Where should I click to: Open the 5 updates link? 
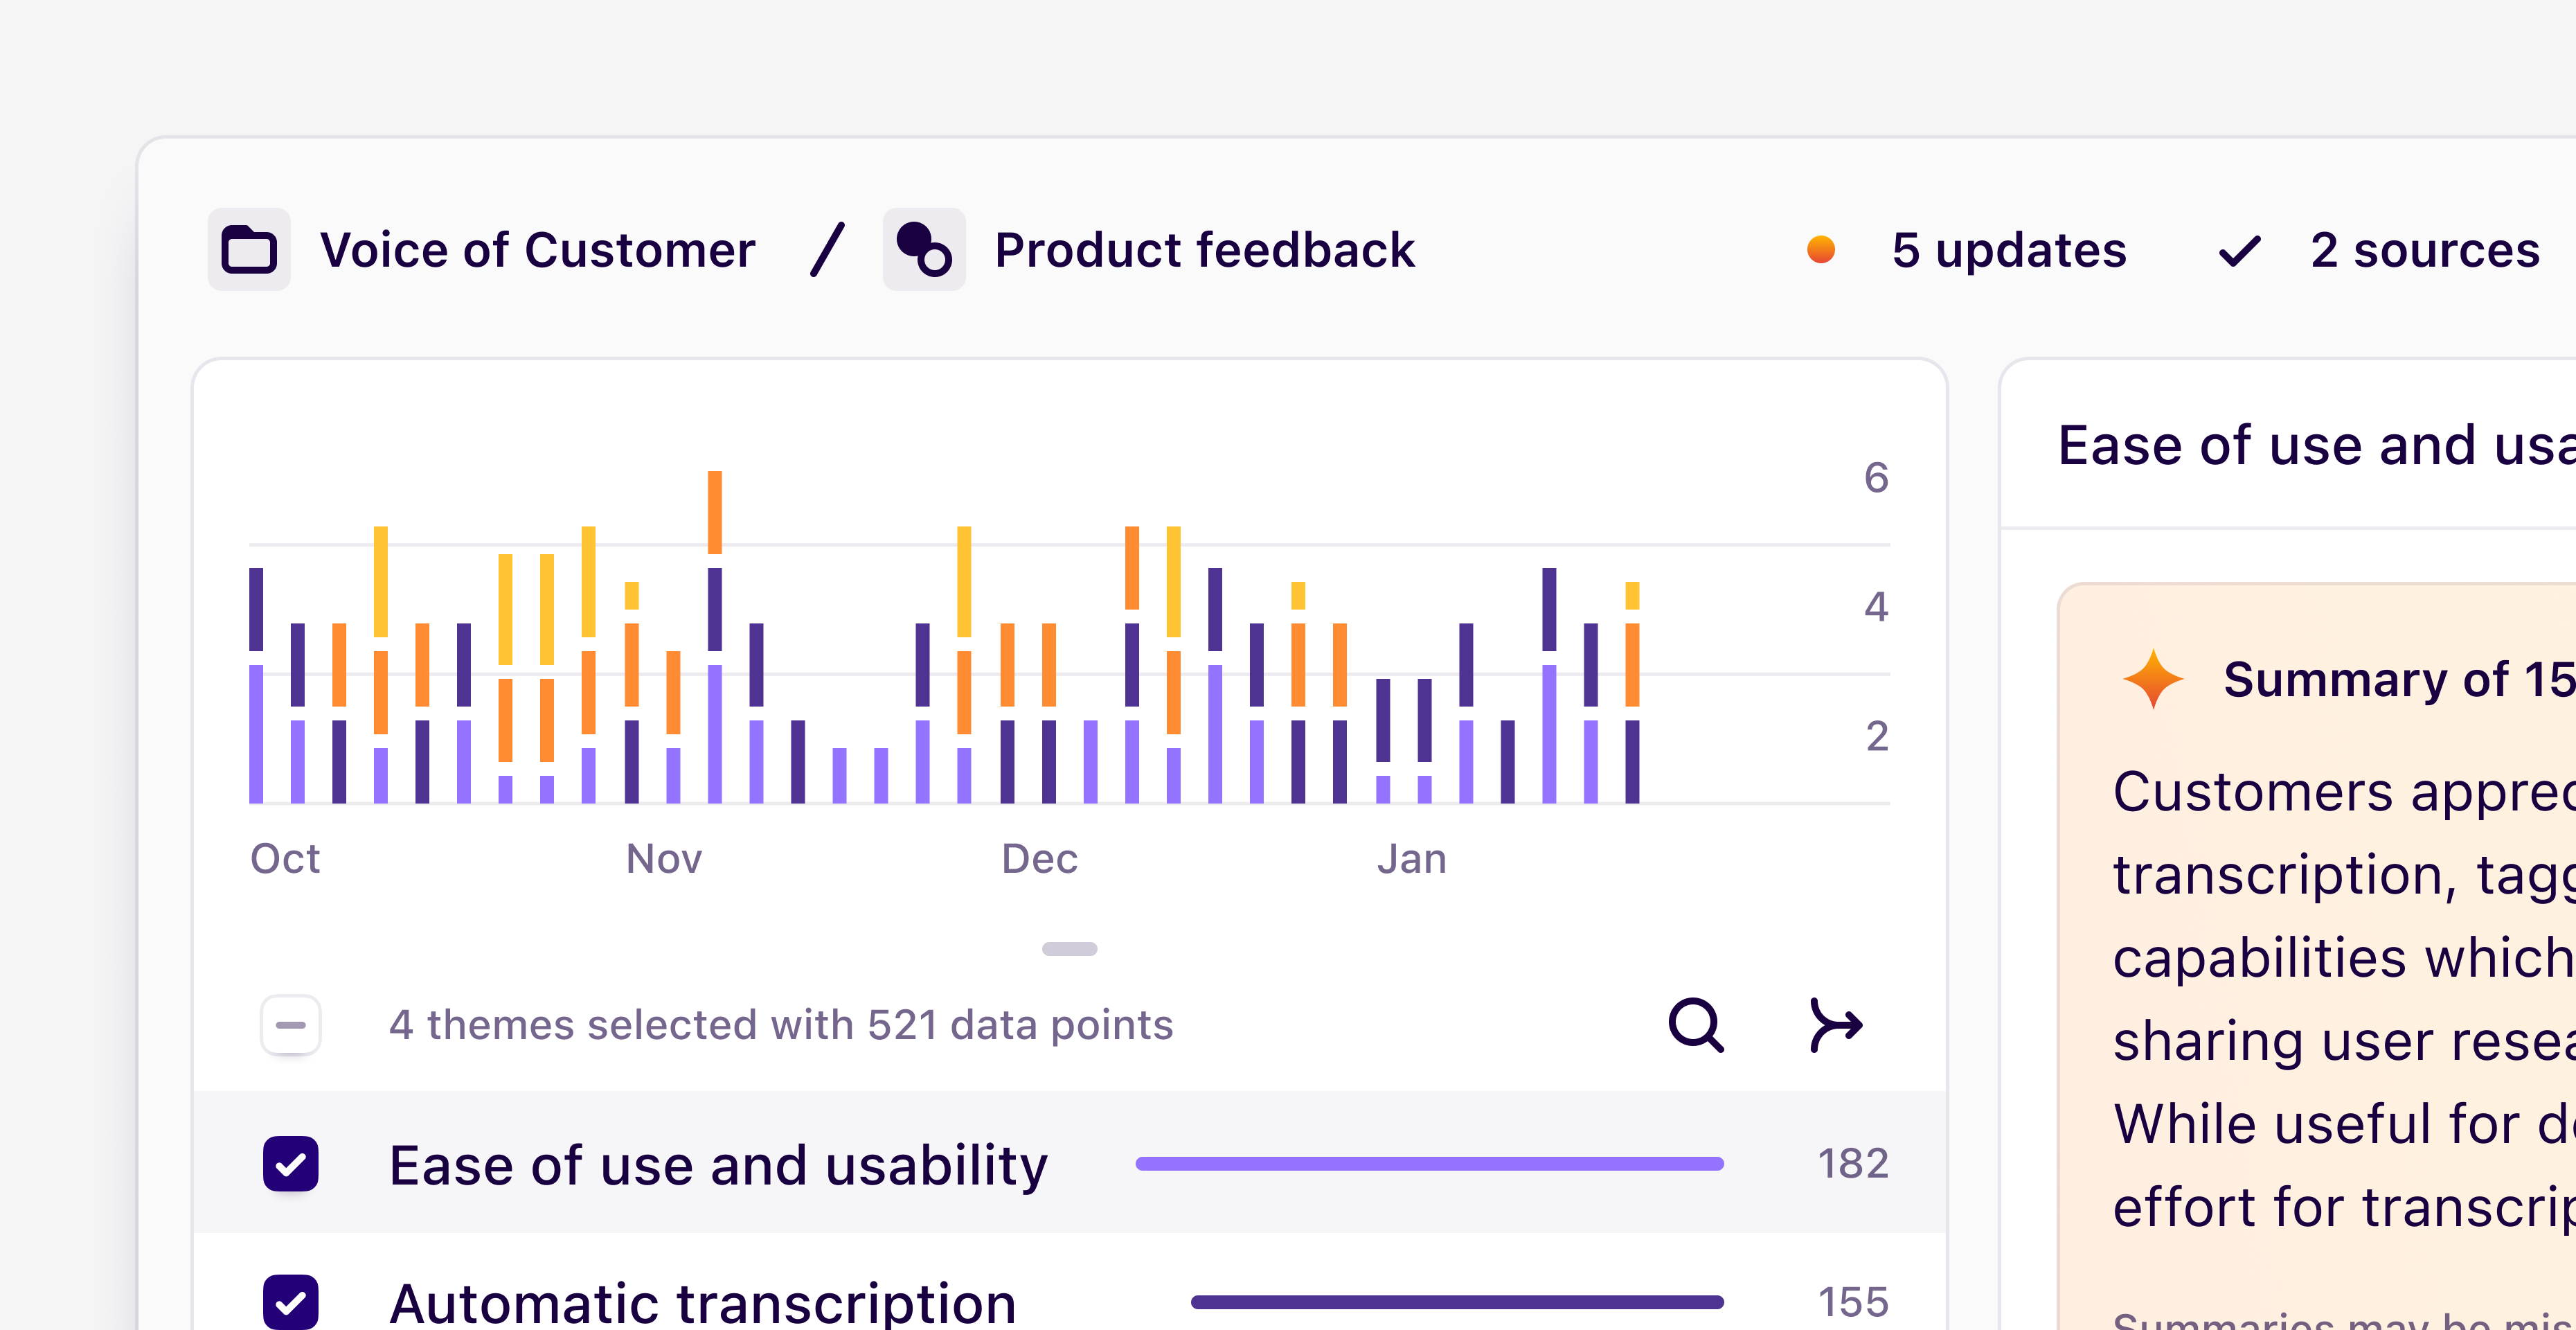tap(2008, 250)
